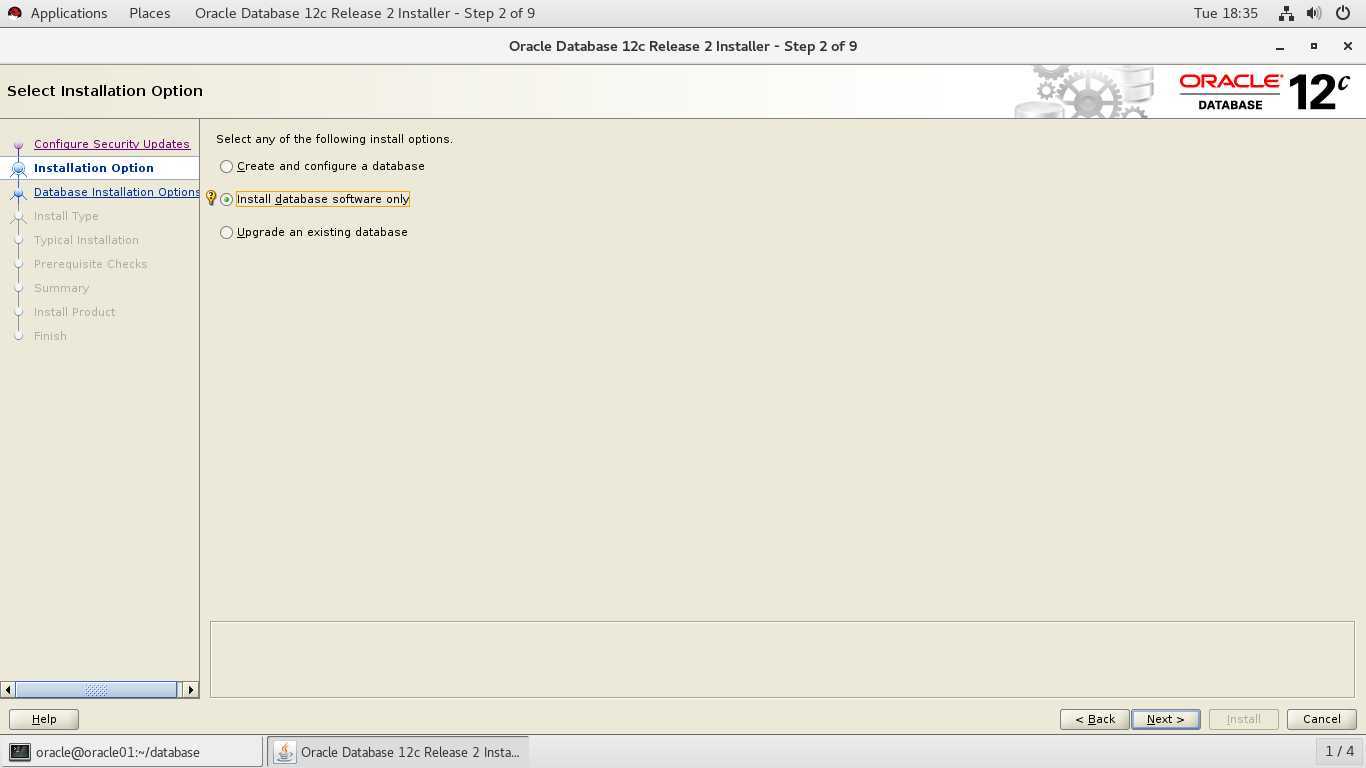This screenshot has height=768, width=1366.
Task: Click the message text area at bottom
Action: [x=782, y=659]
